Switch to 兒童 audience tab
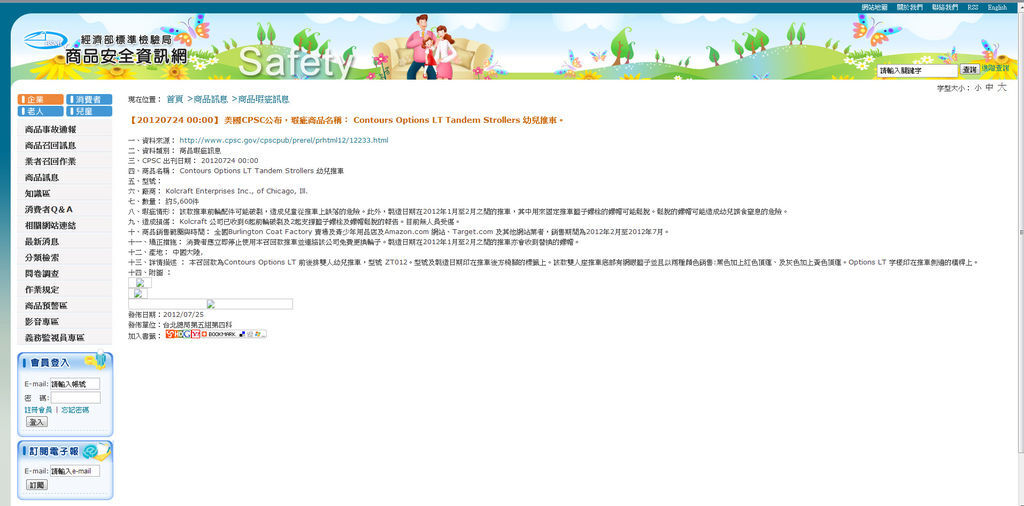This screenshot has height=506, width=1024. 89,111
